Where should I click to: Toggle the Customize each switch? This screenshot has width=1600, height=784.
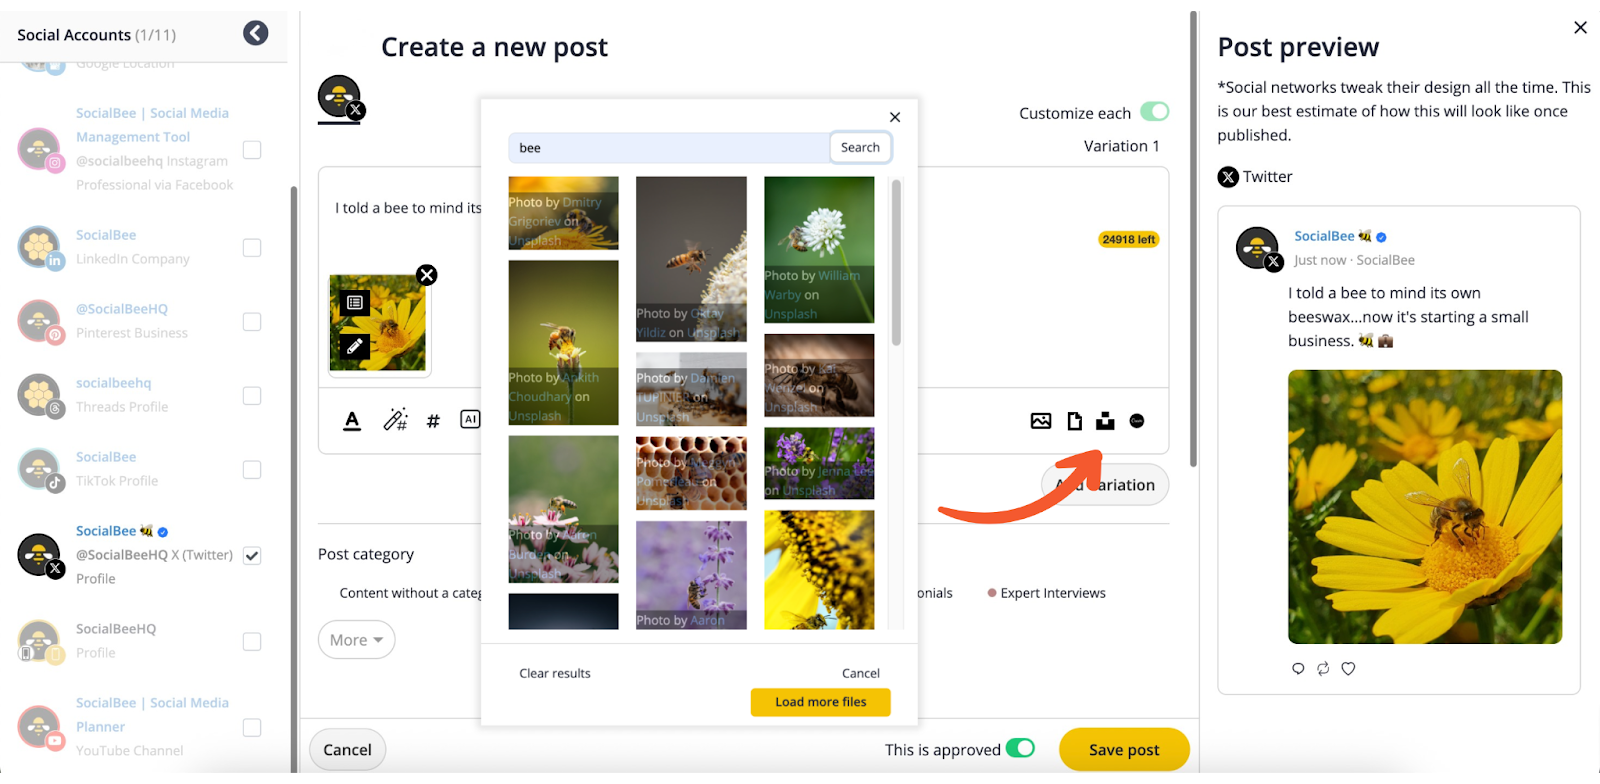click(1155, 111)
